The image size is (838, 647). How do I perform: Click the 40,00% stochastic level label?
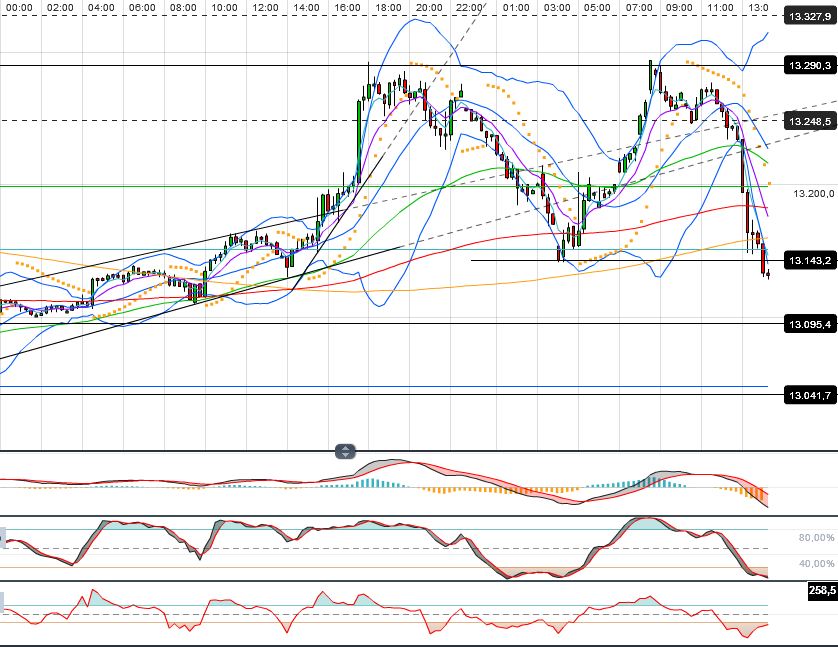pos(816,563)
